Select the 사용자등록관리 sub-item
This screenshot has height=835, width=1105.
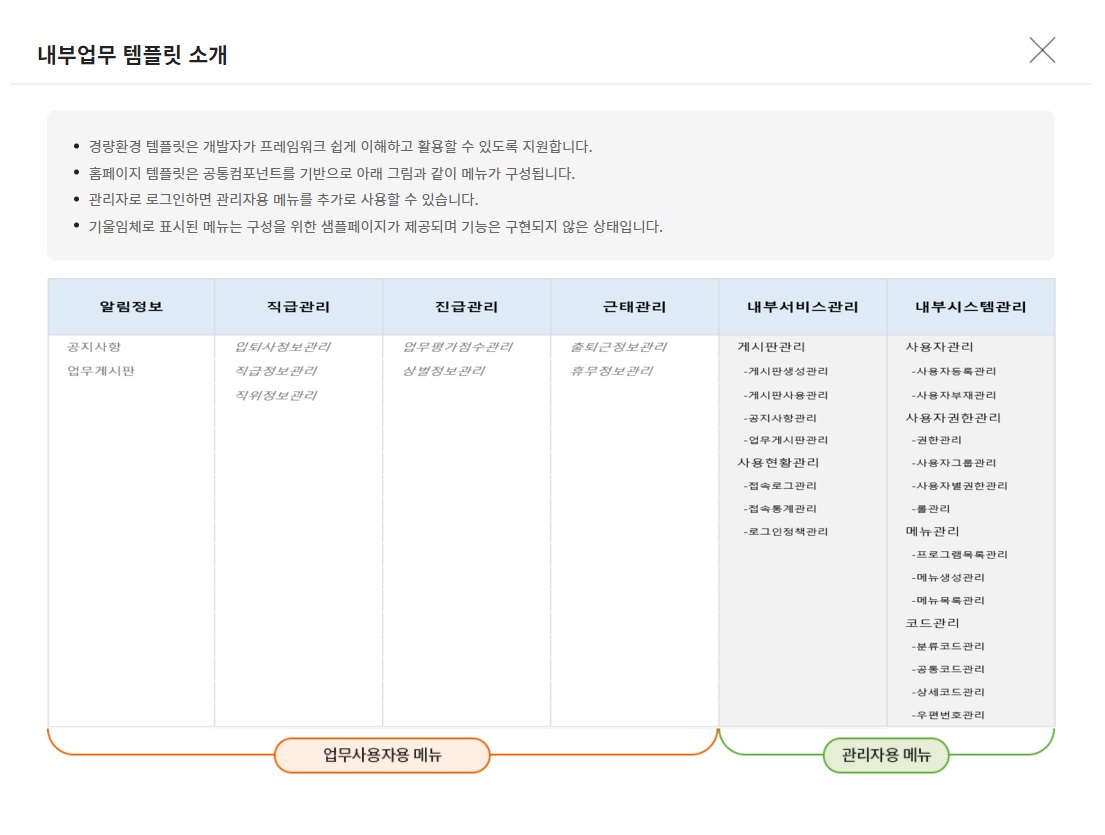pos(954,371)
